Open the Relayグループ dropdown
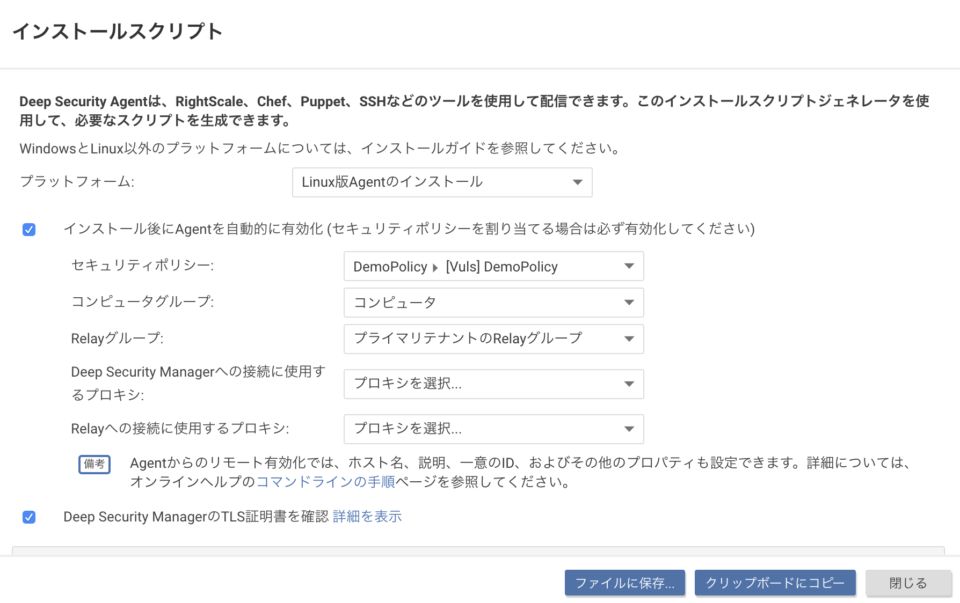 [x=493, y=339]
